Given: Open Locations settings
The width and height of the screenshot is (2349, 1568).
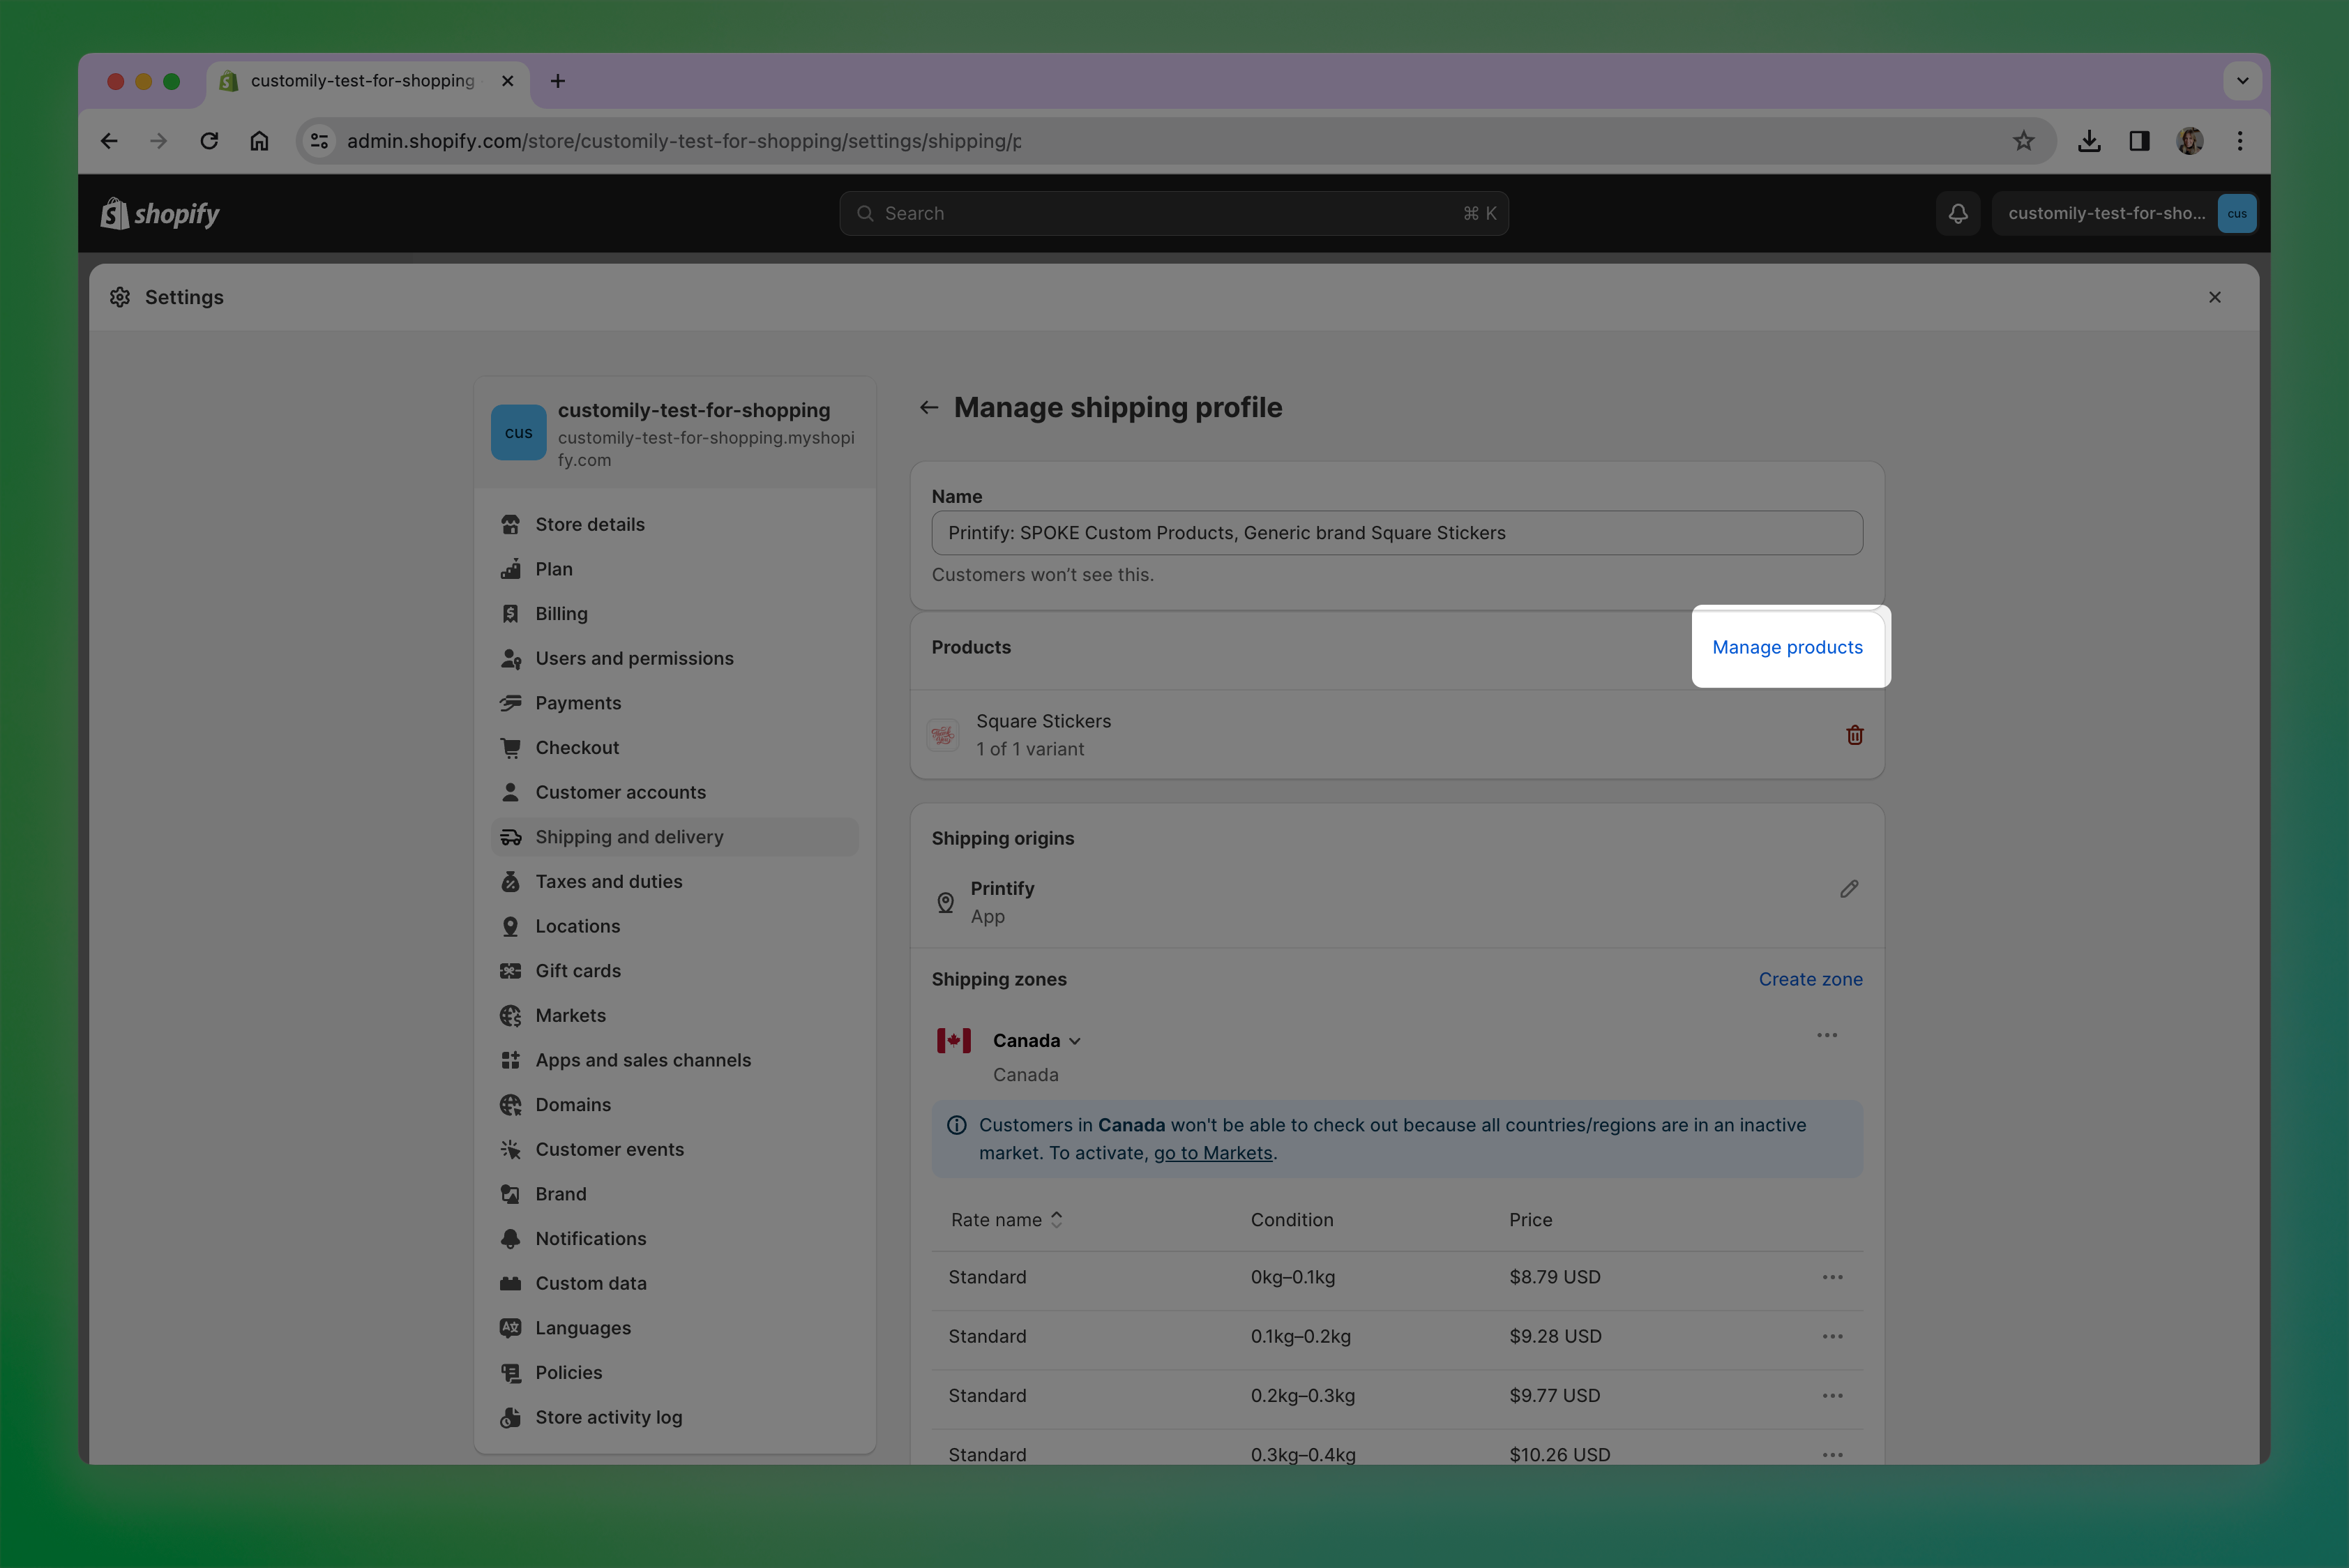Looking at the screenshot, I should pyautogui.click(x=675, y=926).
